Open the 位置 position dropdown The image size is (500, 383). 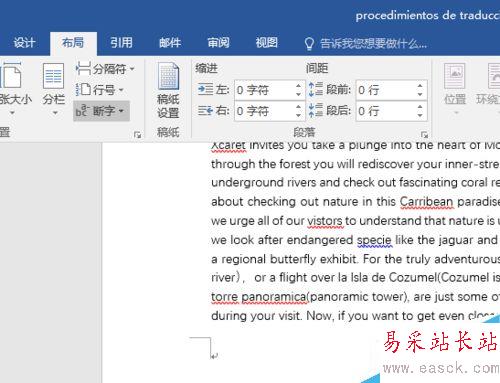tap(455, 89)
